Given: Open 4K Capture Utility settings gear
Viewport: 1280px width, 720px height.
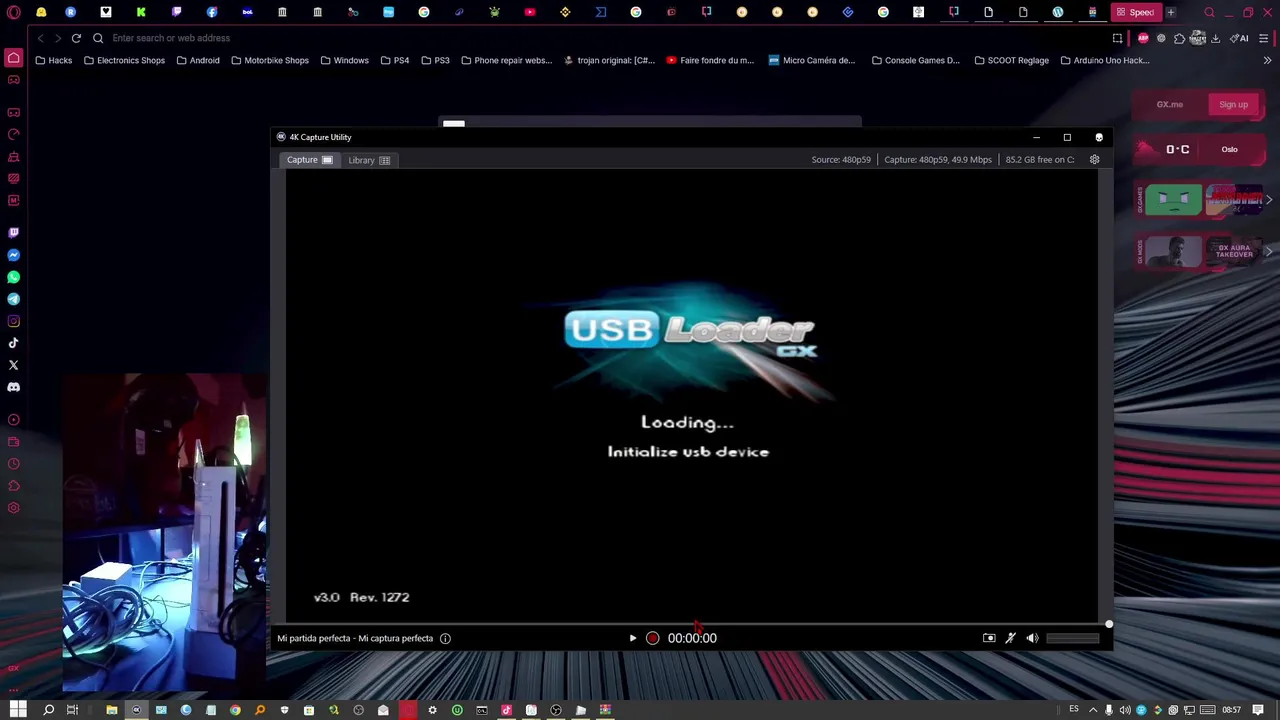Looking at the screenshot, I should click(1094, 159).
